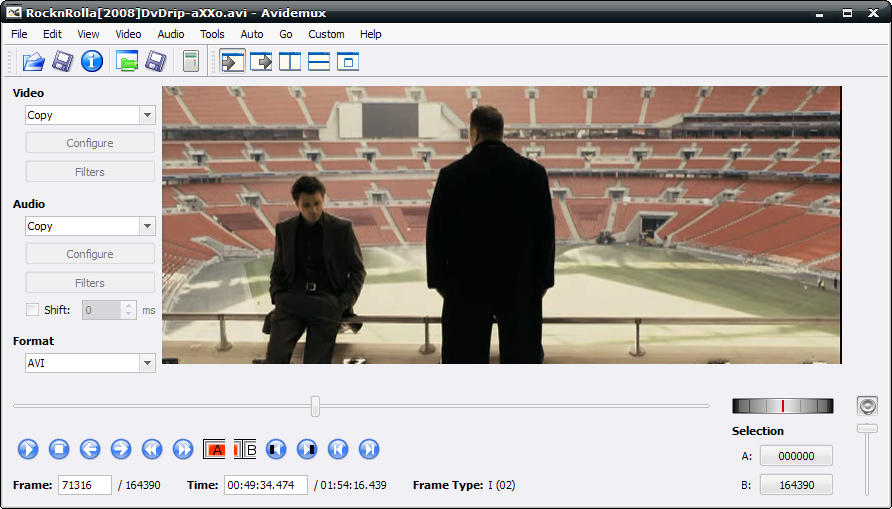Click Audio Configure button
Screen dimensions: 892x509
point(90,254)
